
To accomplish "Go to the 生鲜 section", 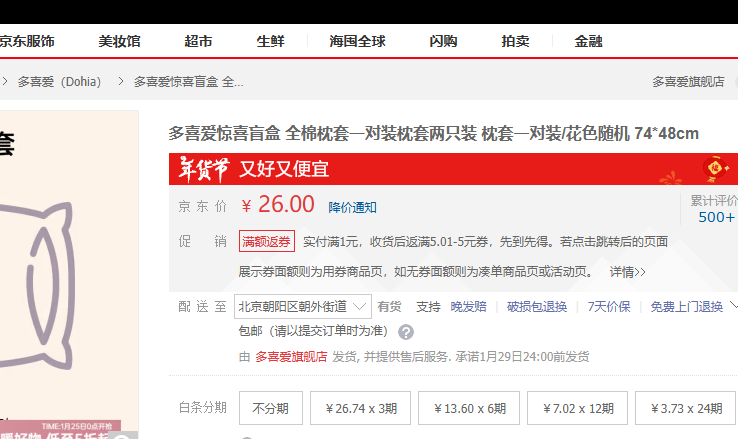I will click(271, 41).
